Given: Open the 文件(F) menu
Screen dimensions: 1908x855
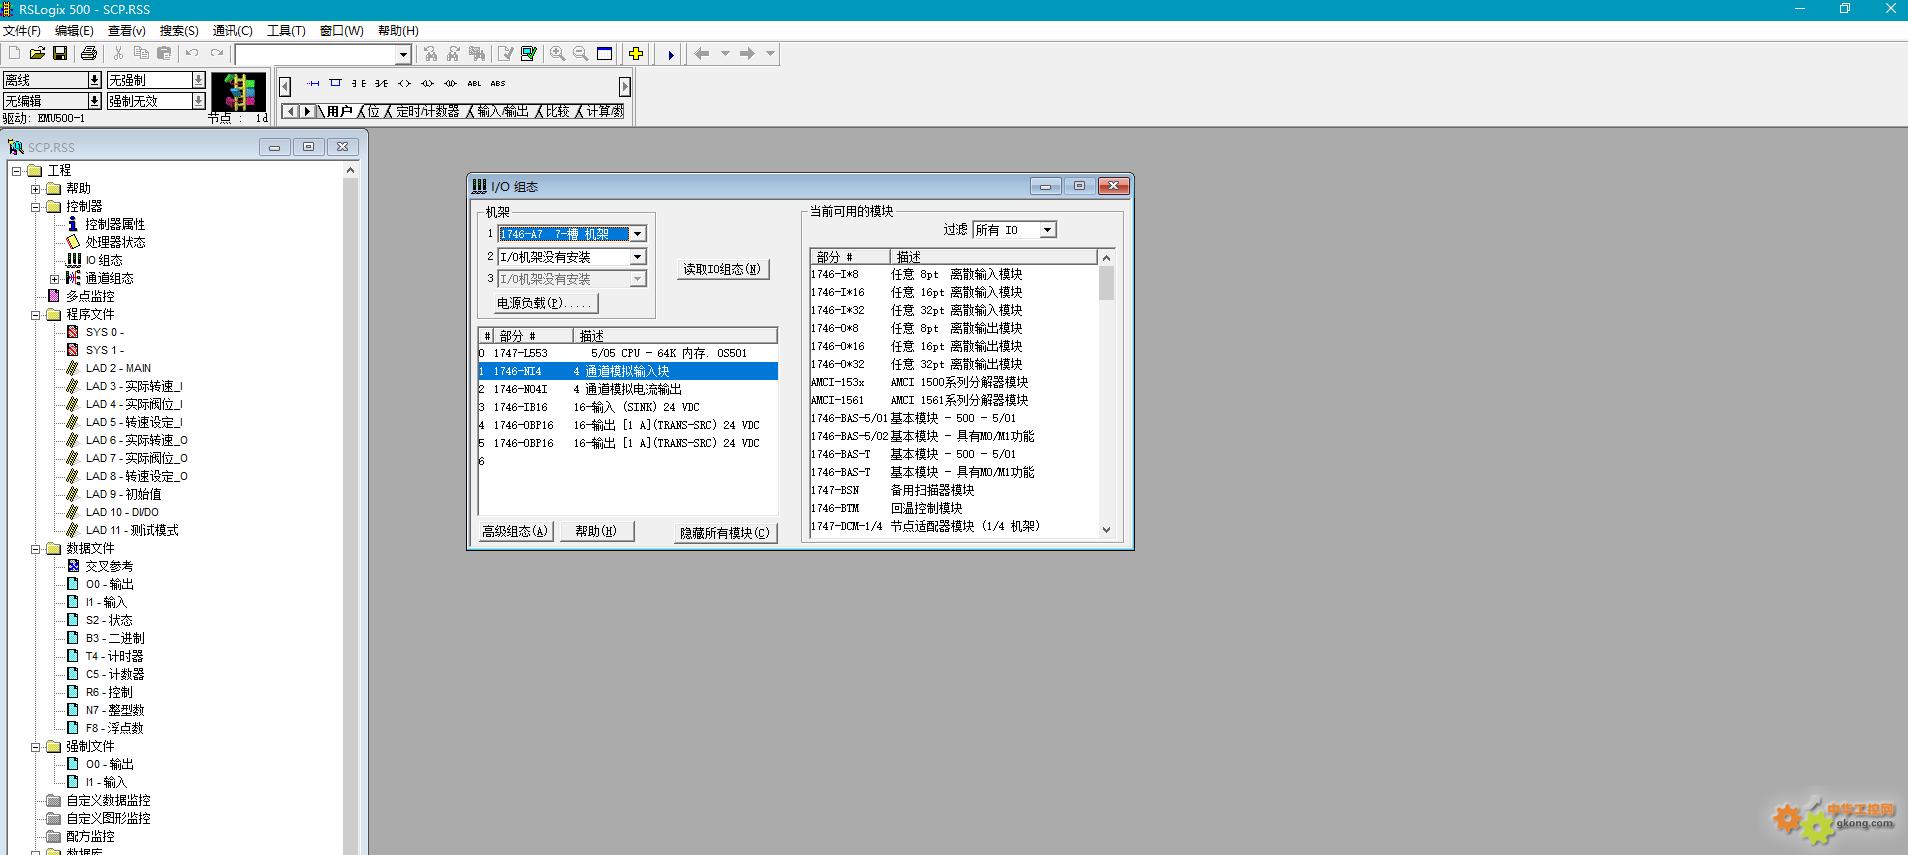Looking at the screenshot, I should [x=22, y=31].
